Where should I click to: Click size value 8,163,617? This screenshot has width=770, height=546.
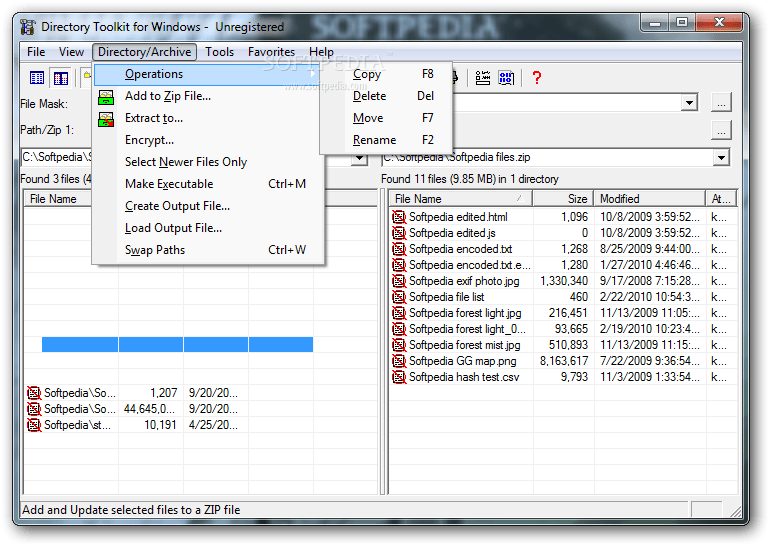pyautogui.click(x=564, y=361)
